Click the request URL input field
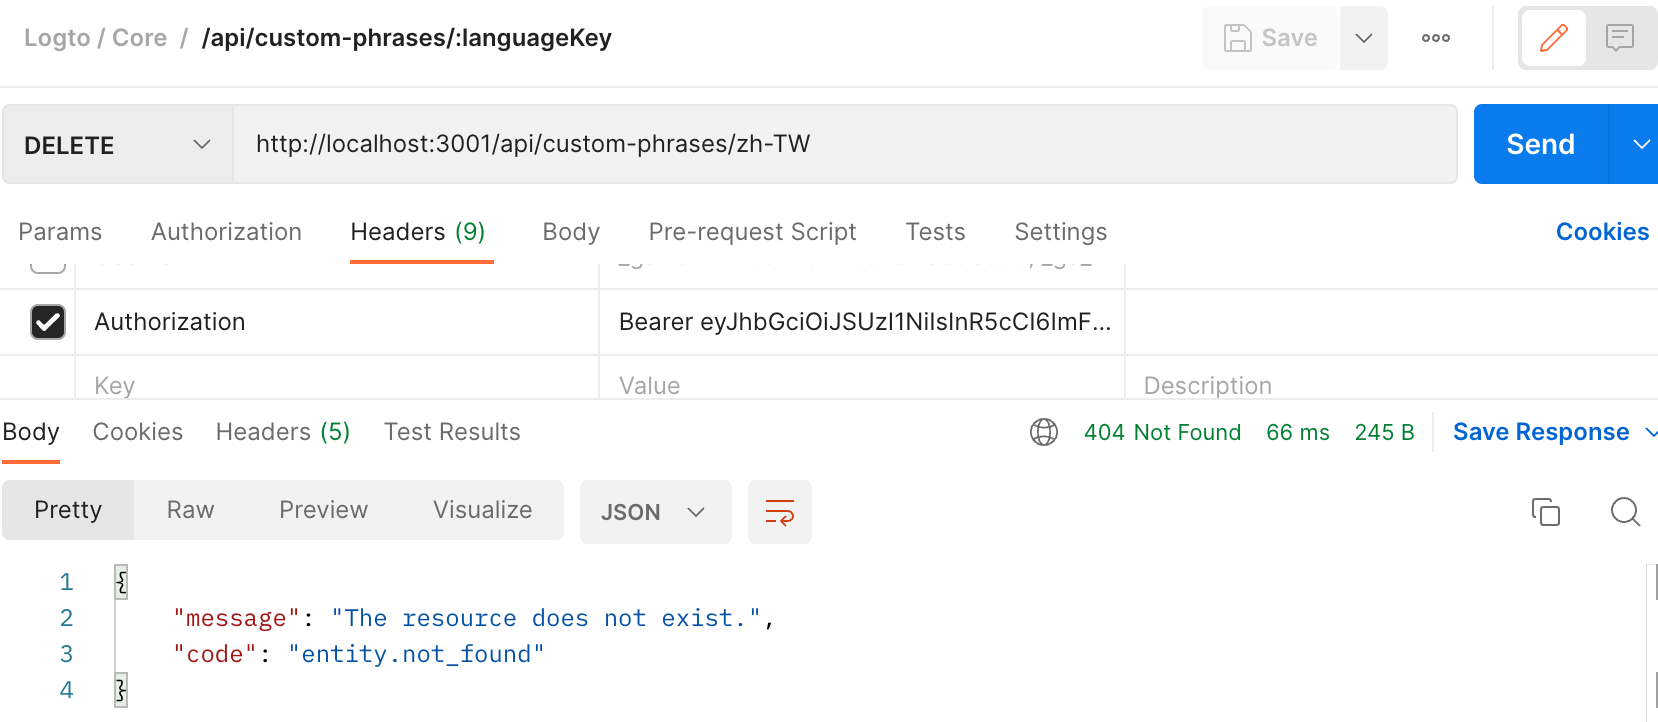 click(845, 144)
